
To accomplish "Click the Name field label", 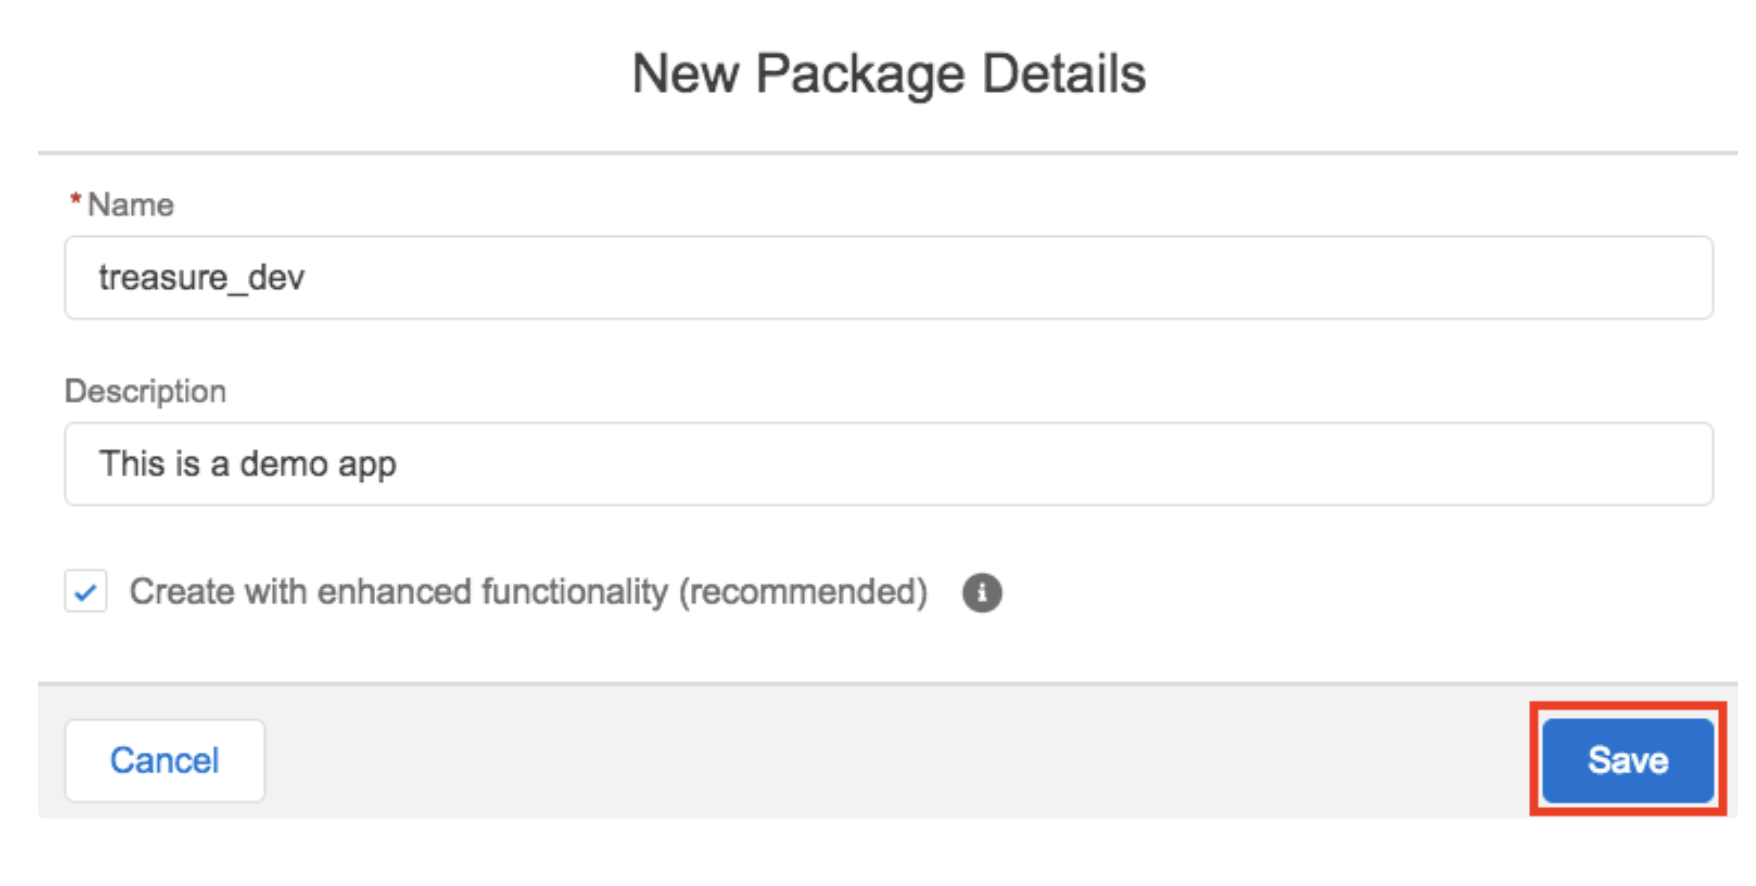I will [x=130, y=205].
